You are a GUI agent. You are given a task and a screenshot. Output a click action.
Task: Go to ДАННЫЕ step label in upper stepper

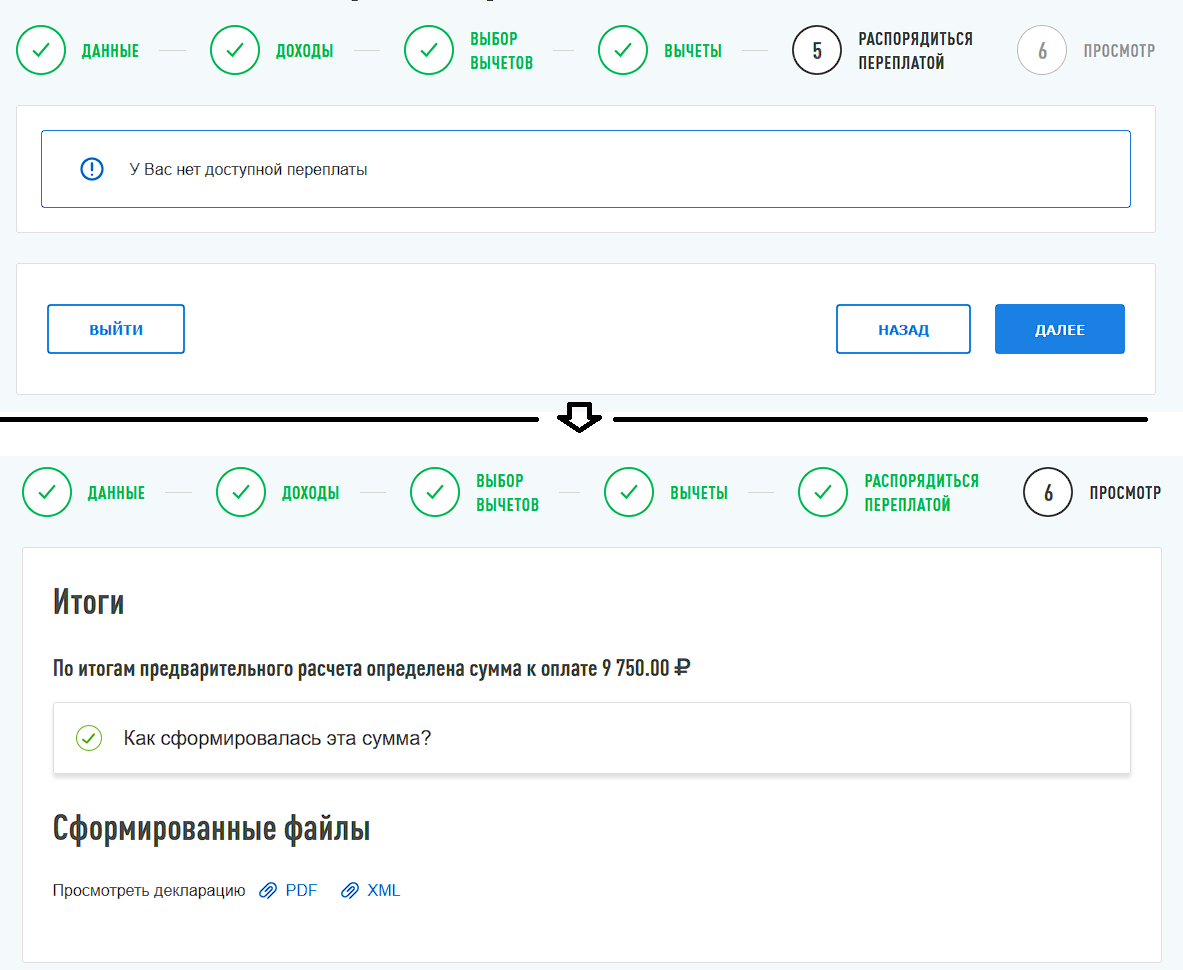coord(110,51)
